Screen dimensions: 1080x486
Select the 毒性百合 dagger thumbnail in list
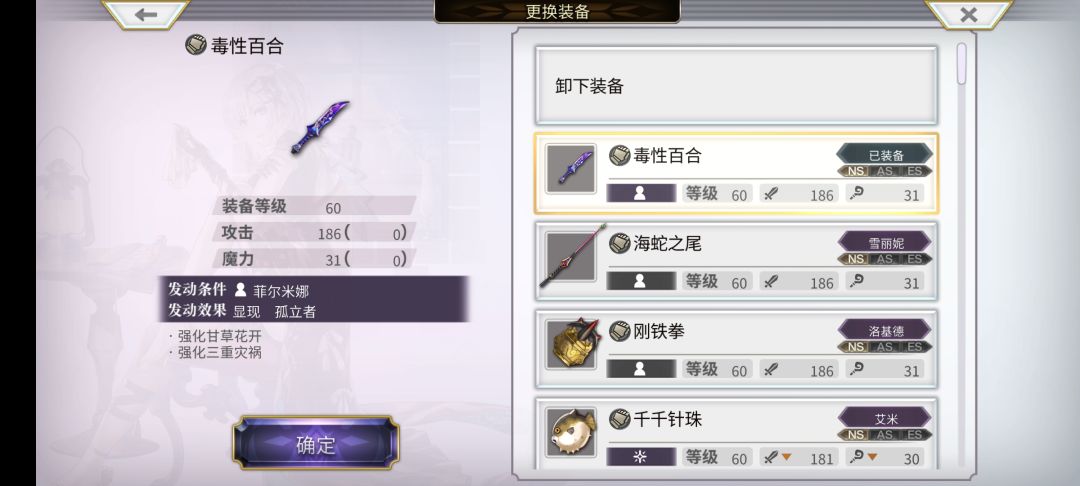tap(571, 168)
